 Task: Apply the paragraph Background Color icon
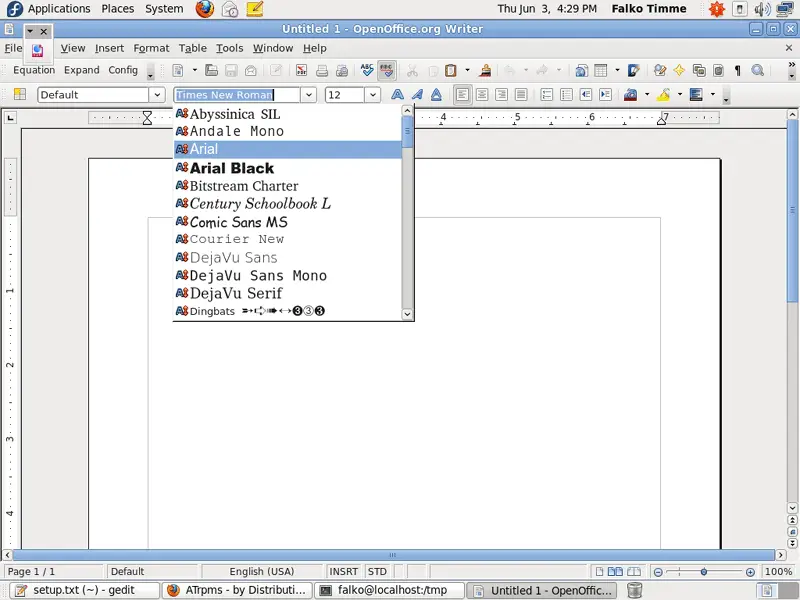696,95
